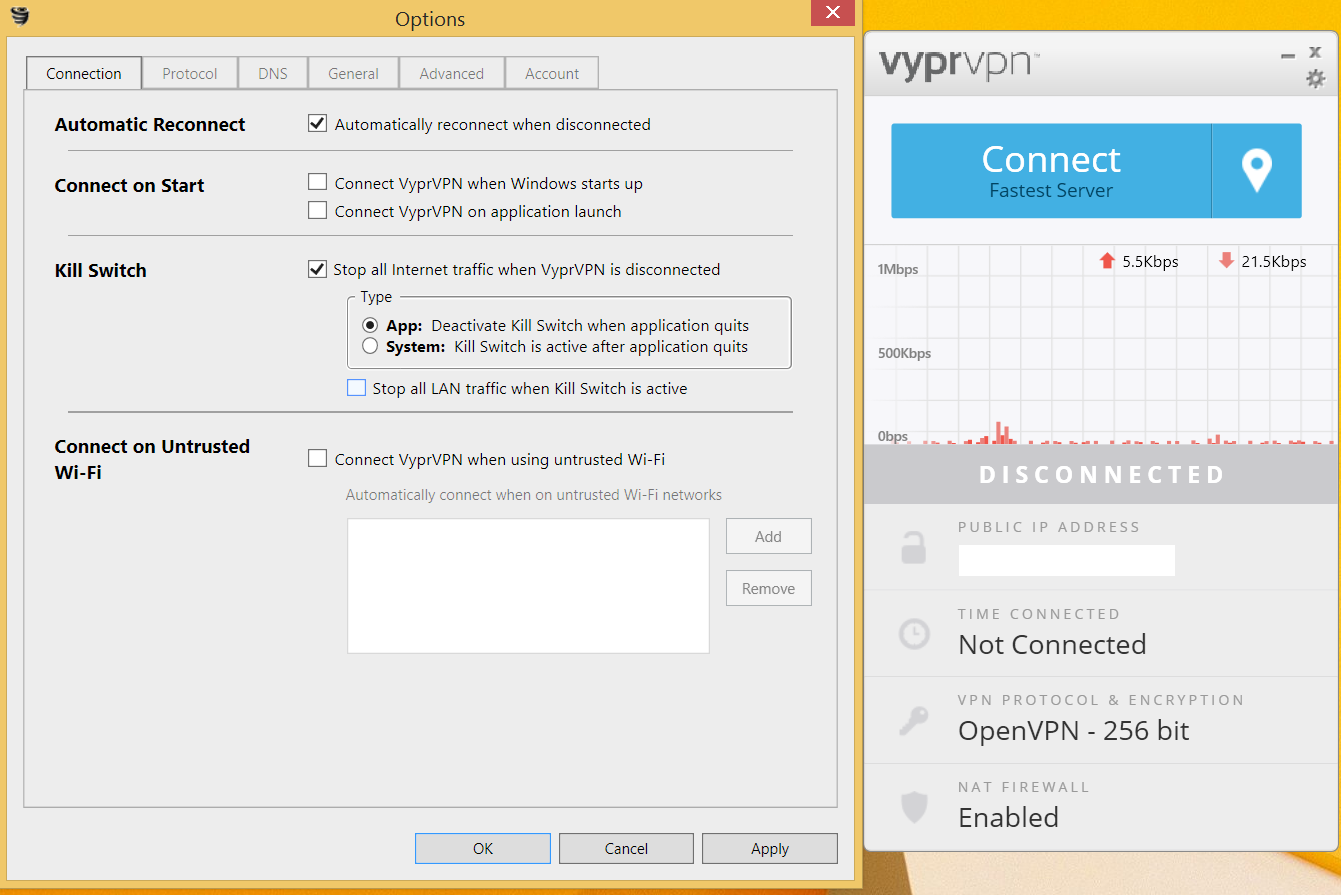This screenshot has height=895, width=1341.
Task: Click the bandwidth usage graph
Action: coord(1101,345)
